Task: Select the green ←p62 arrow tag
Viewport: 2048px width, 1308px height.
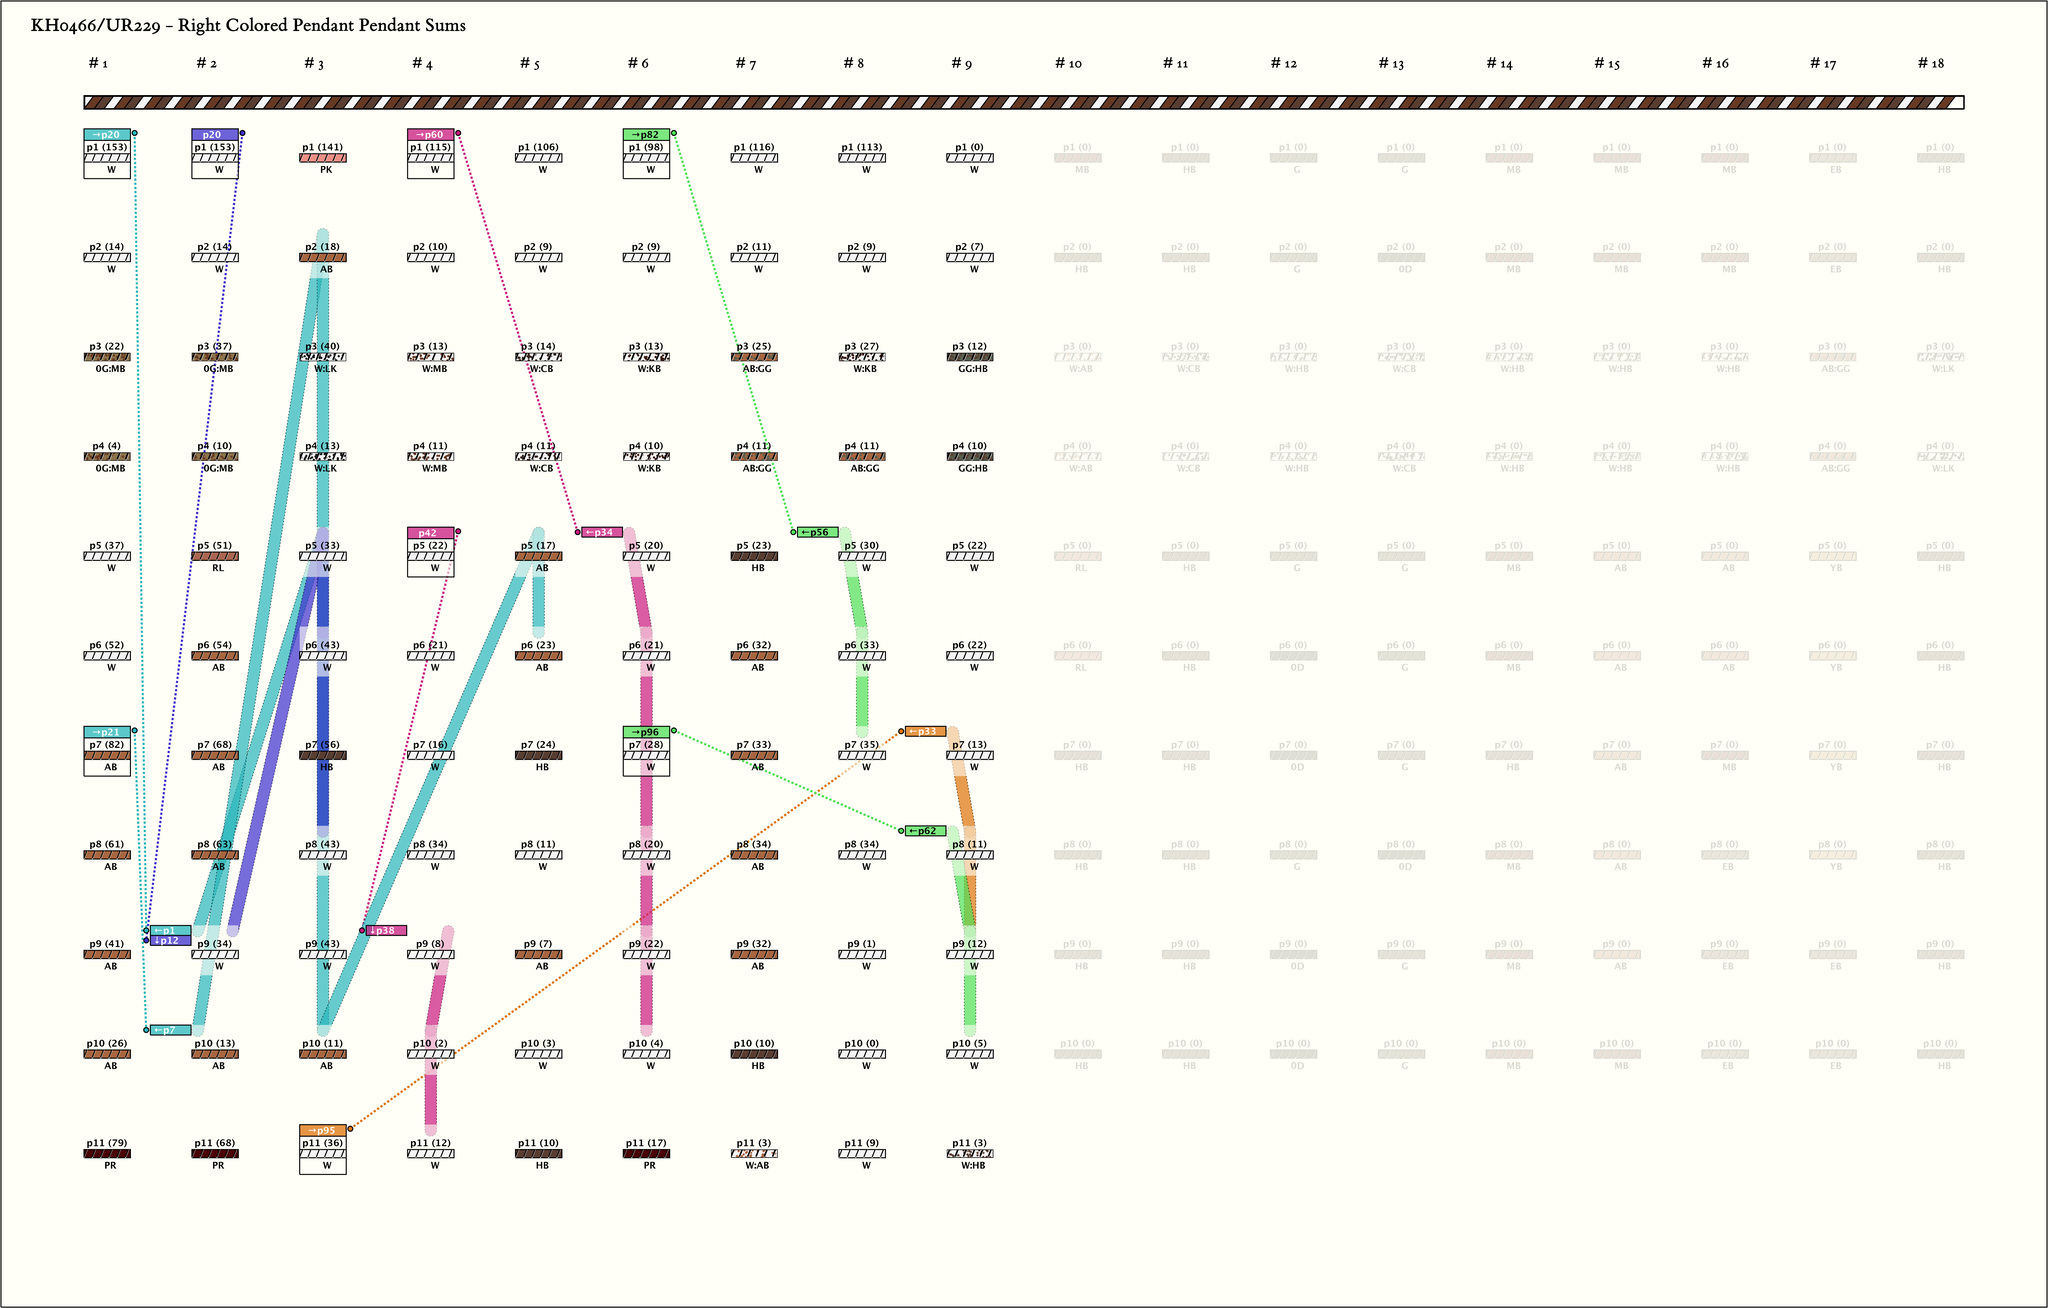Action: click(x=925, y=831)
